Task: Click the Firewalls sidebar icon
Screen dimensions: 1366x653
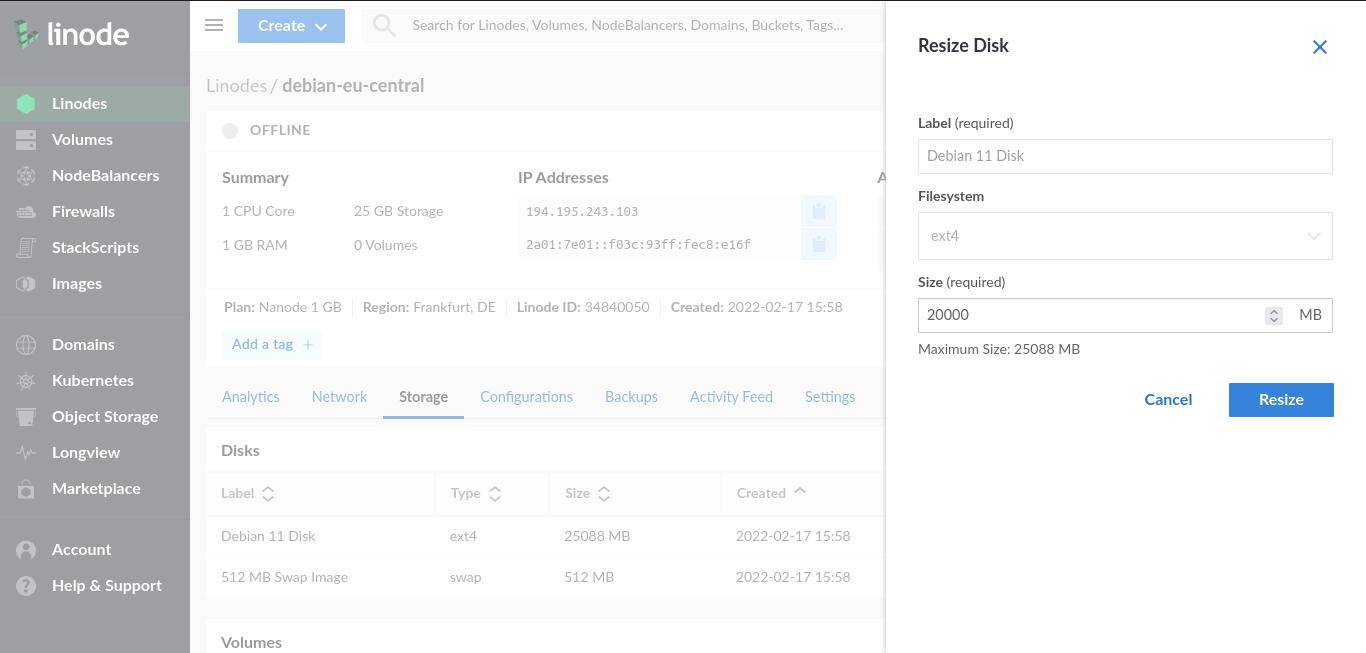Action: 26,212
